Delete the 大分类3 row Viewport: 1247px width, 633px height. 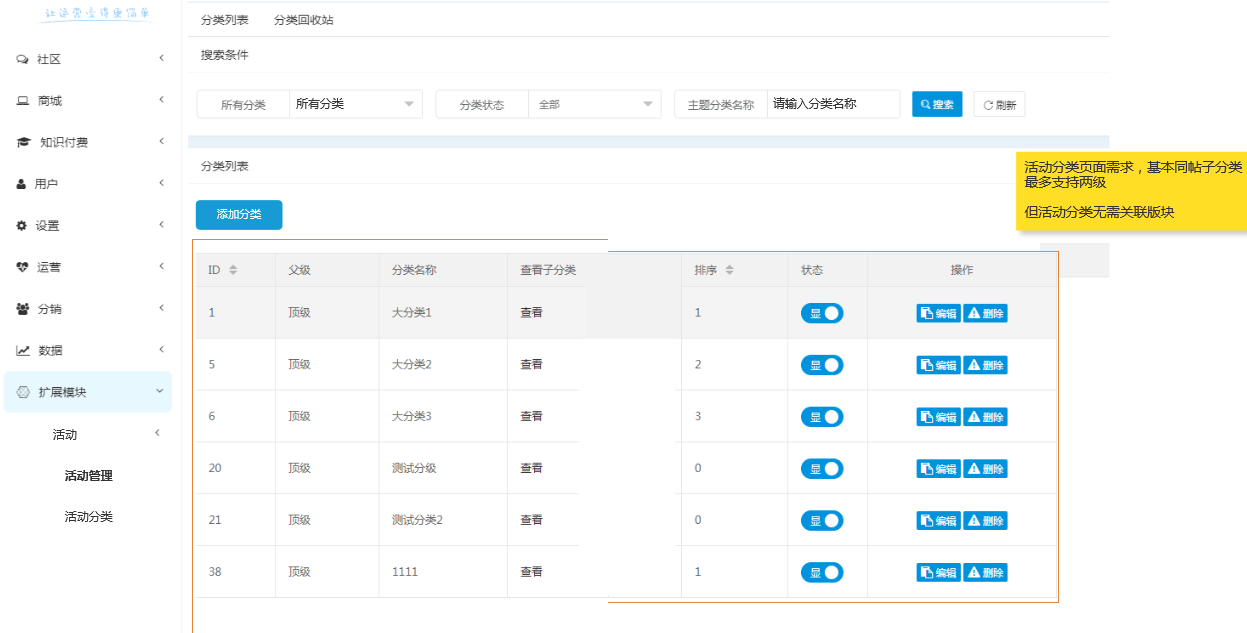click(985, 417)
